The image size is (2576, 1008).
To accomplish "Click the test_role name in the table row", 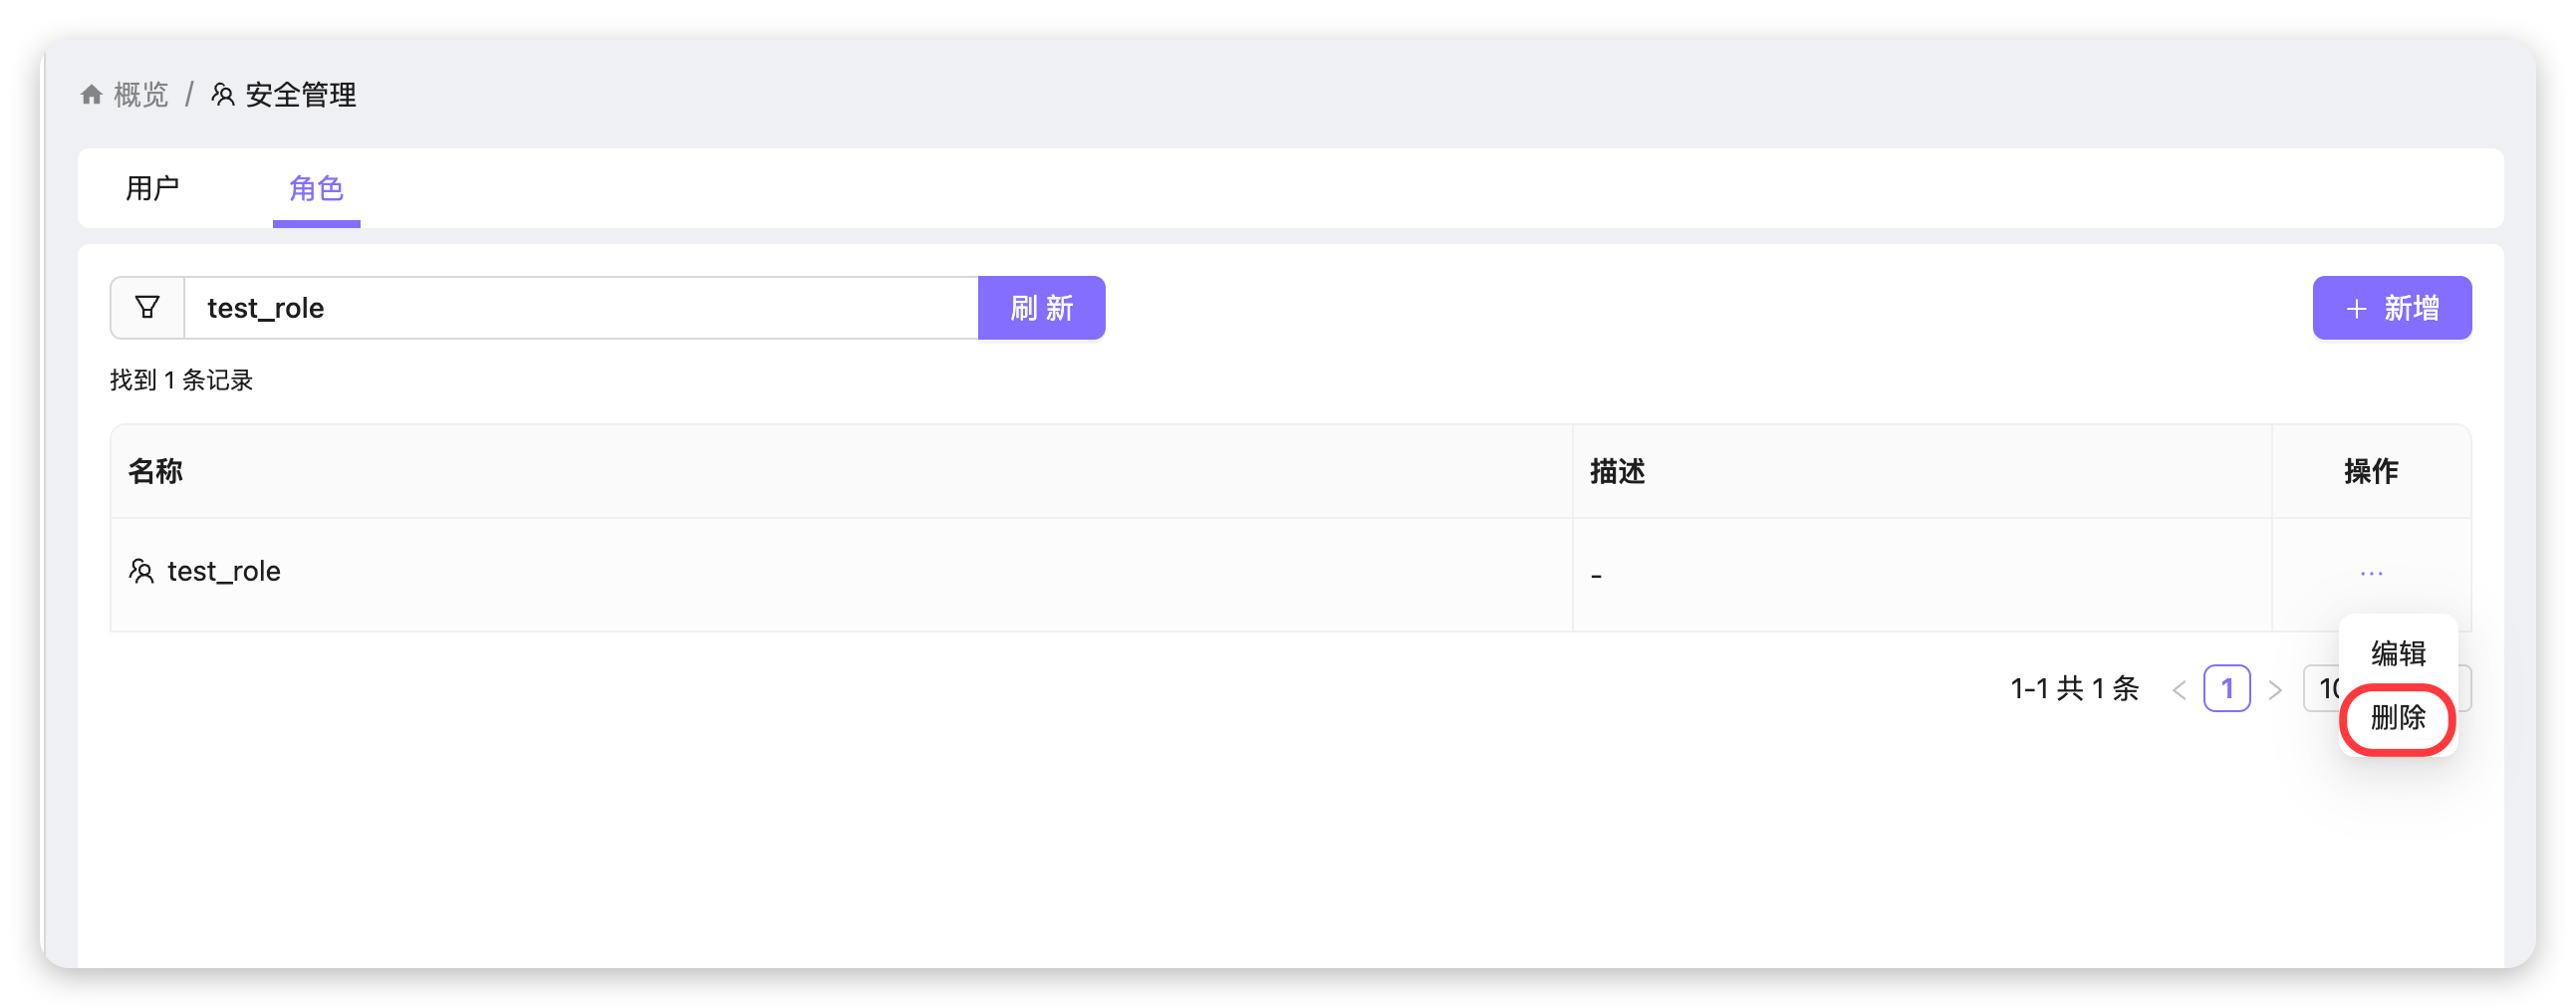I will click(224, 571).
